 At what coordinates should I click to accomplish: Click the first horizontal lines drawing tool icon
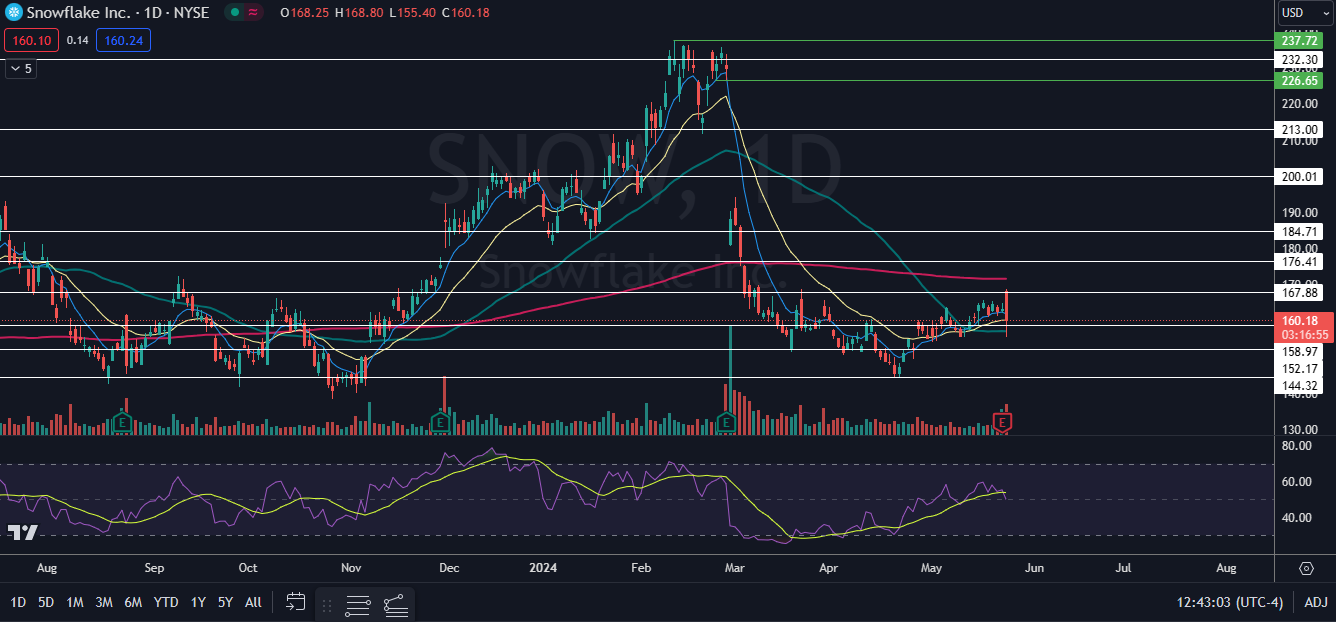tap(359, 604)
